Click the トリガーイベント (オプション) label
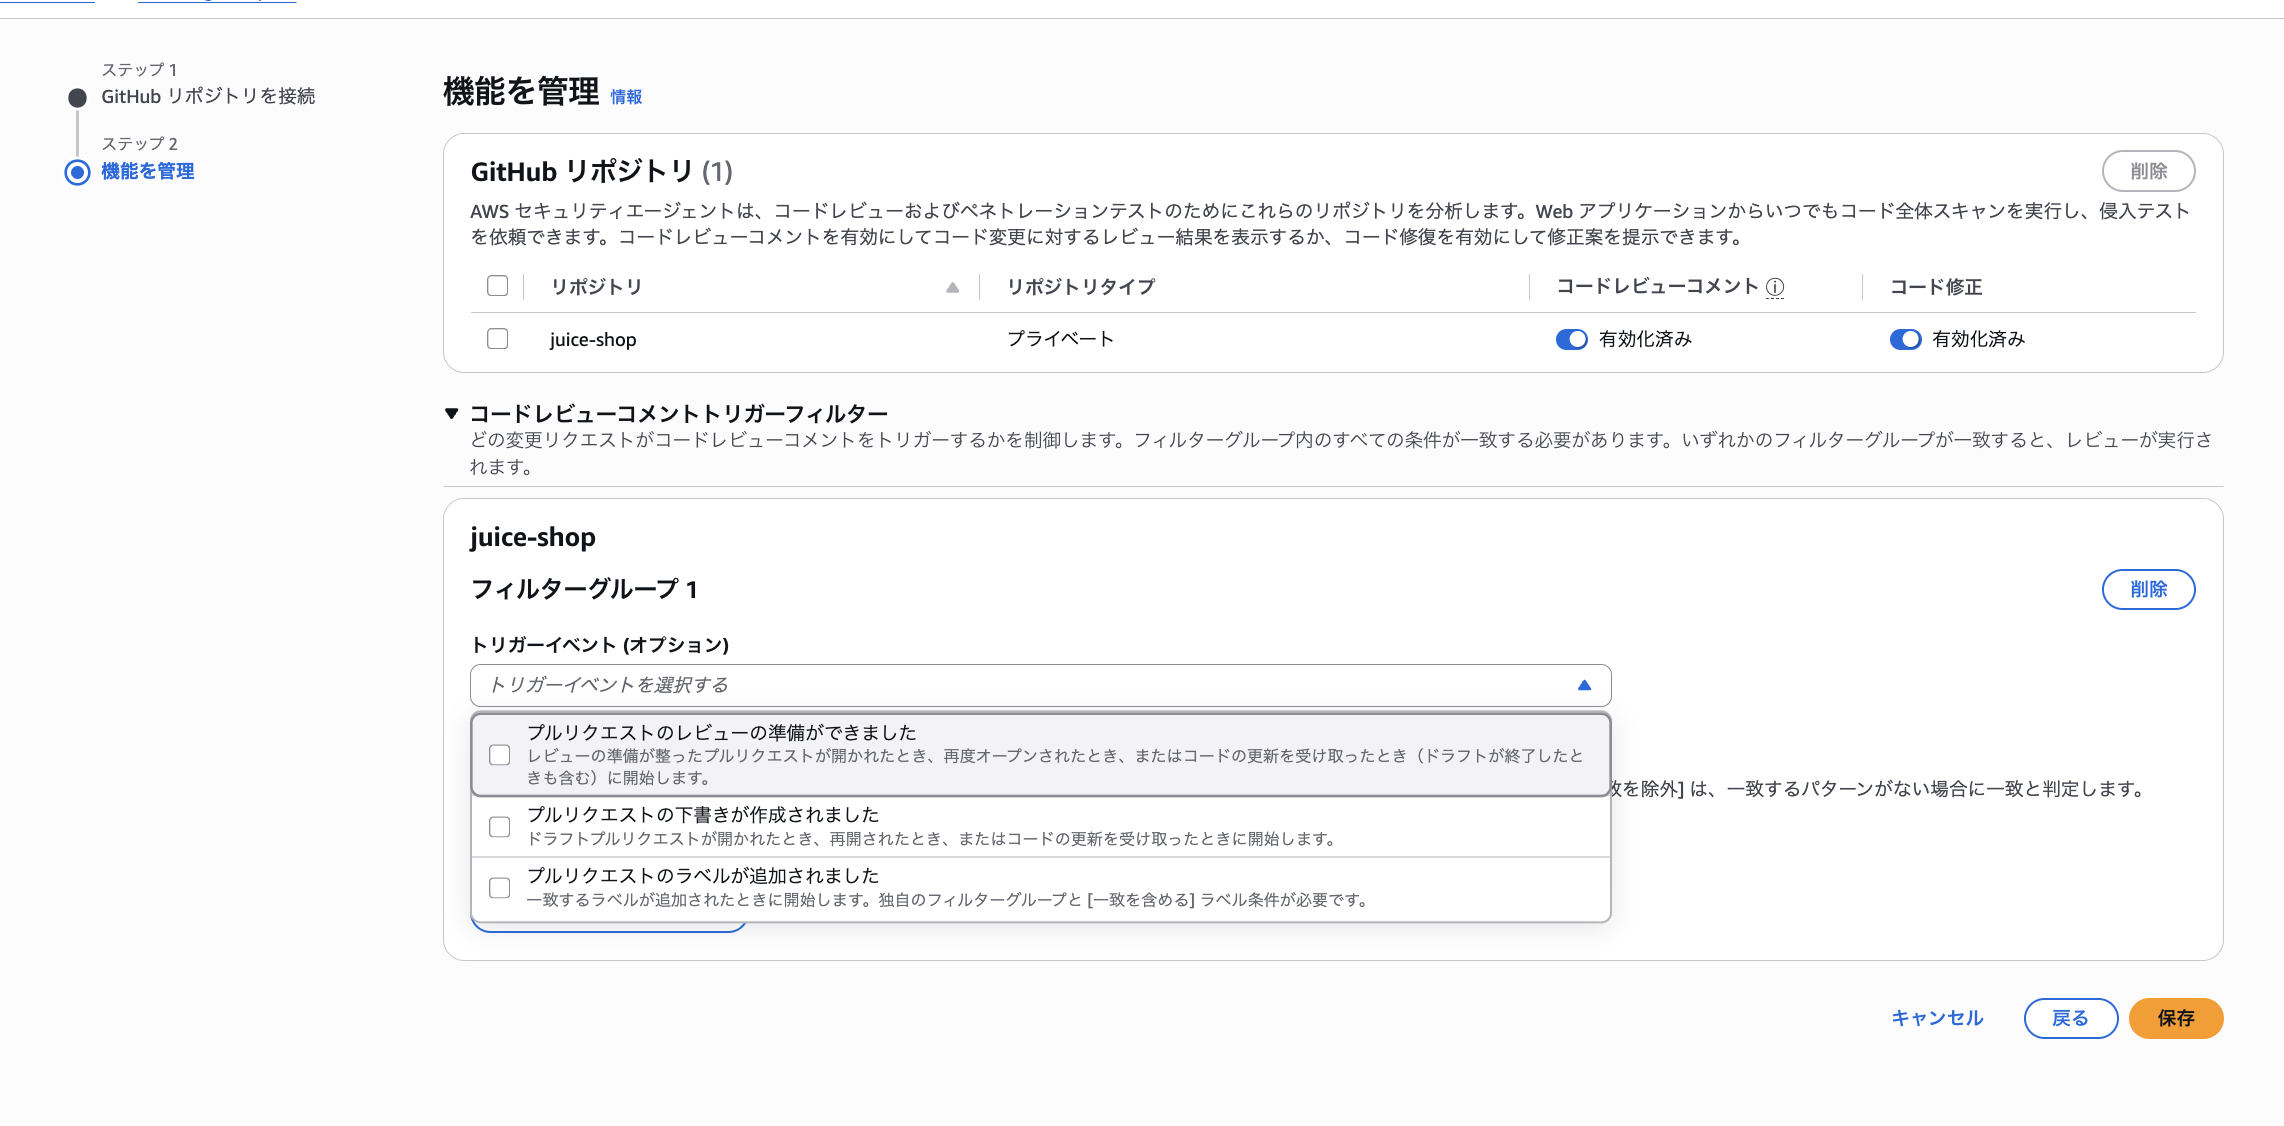This screenshot has width=2284, height=1126. (599, 645)
